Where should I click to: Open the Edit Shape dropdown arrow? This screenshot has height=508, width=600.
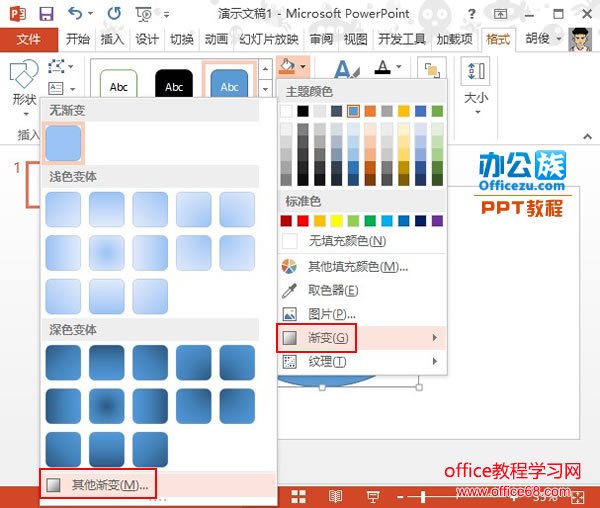[71, 67]
